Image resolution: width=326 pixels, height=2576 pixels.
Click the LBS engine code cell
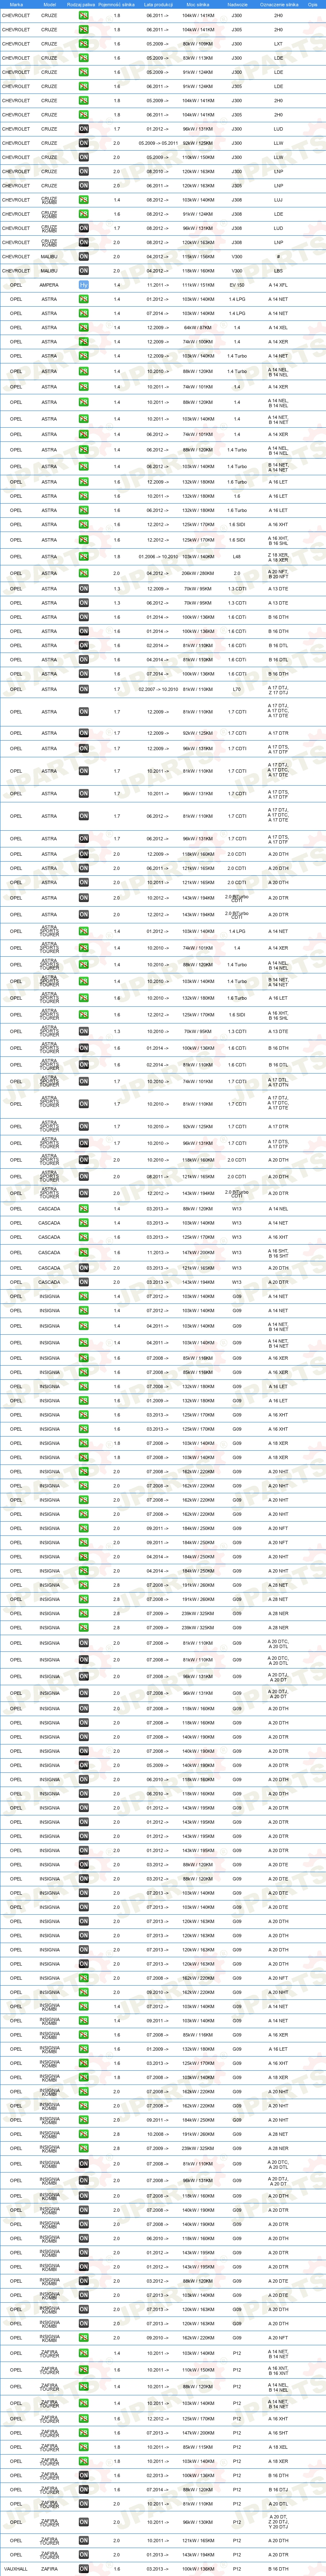point(278,271)
